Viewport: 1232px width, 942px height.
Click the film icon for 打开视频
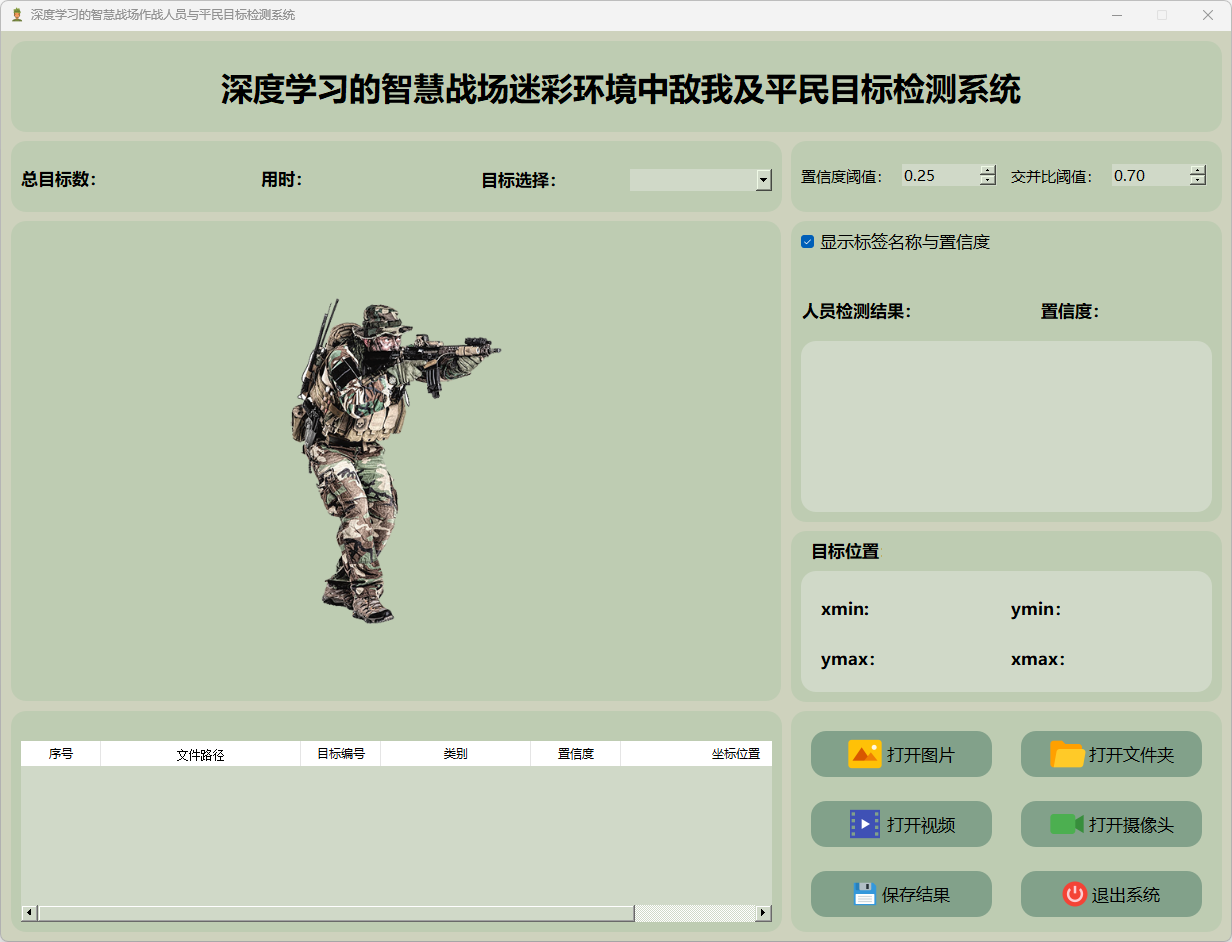[x=864, y=824]
